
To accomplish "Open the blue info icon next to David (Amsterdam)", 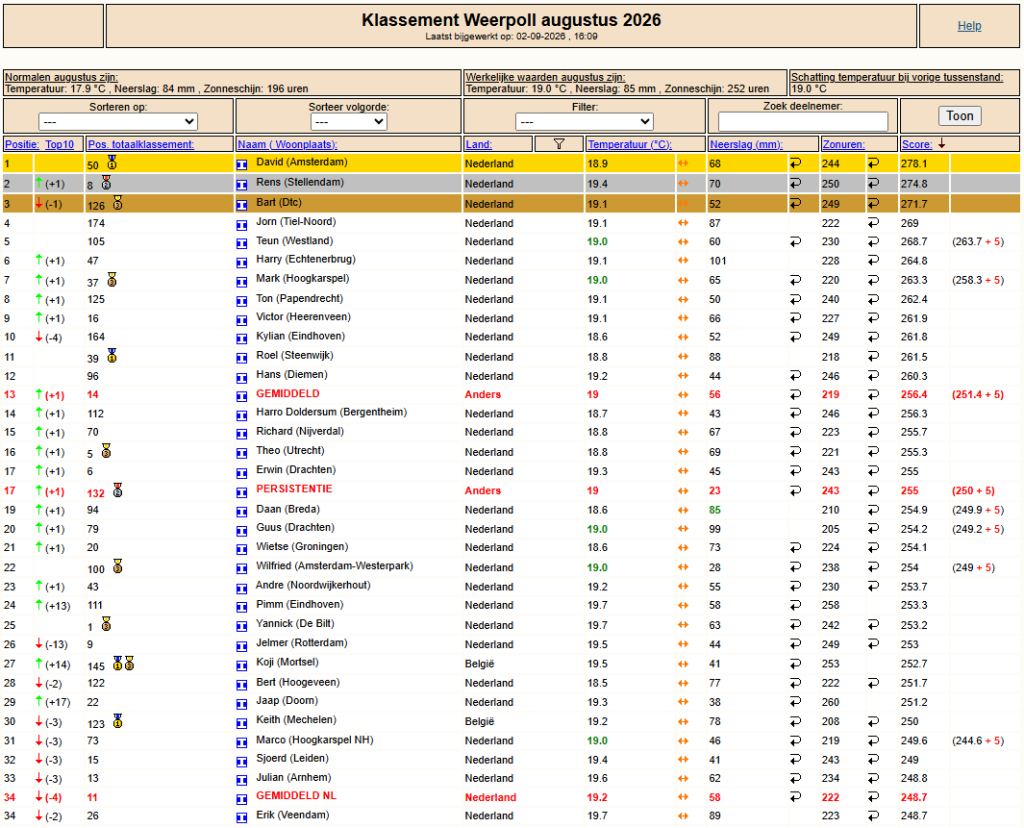I will (x=242, y=165).
